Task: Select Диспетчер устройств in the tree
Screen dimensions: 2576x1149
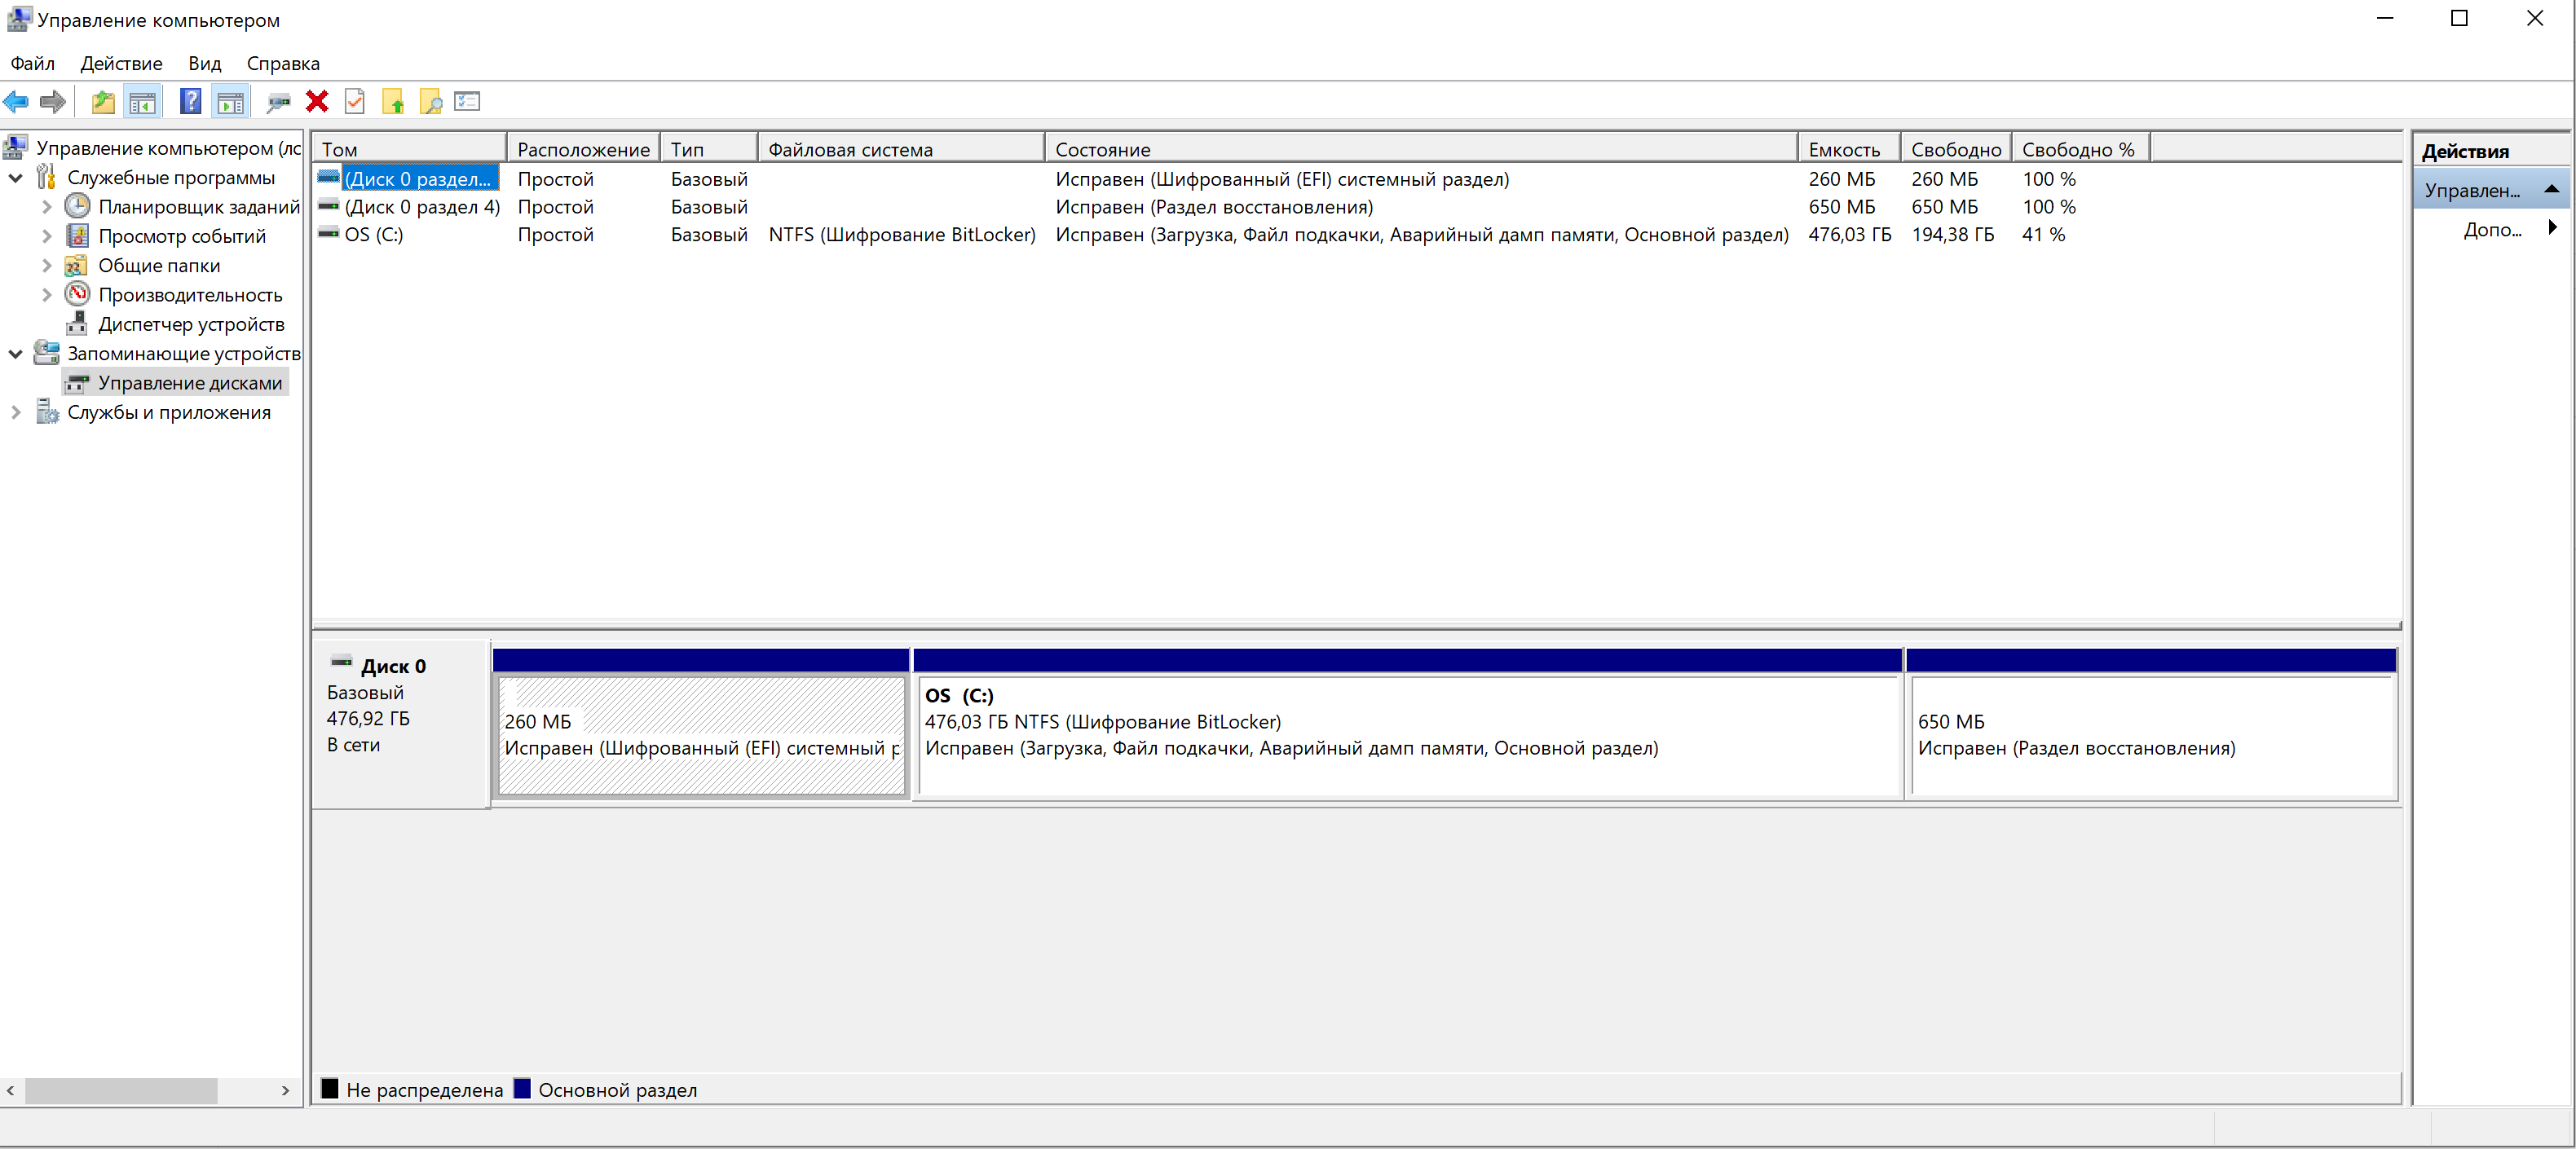Action: pos(191,324)
